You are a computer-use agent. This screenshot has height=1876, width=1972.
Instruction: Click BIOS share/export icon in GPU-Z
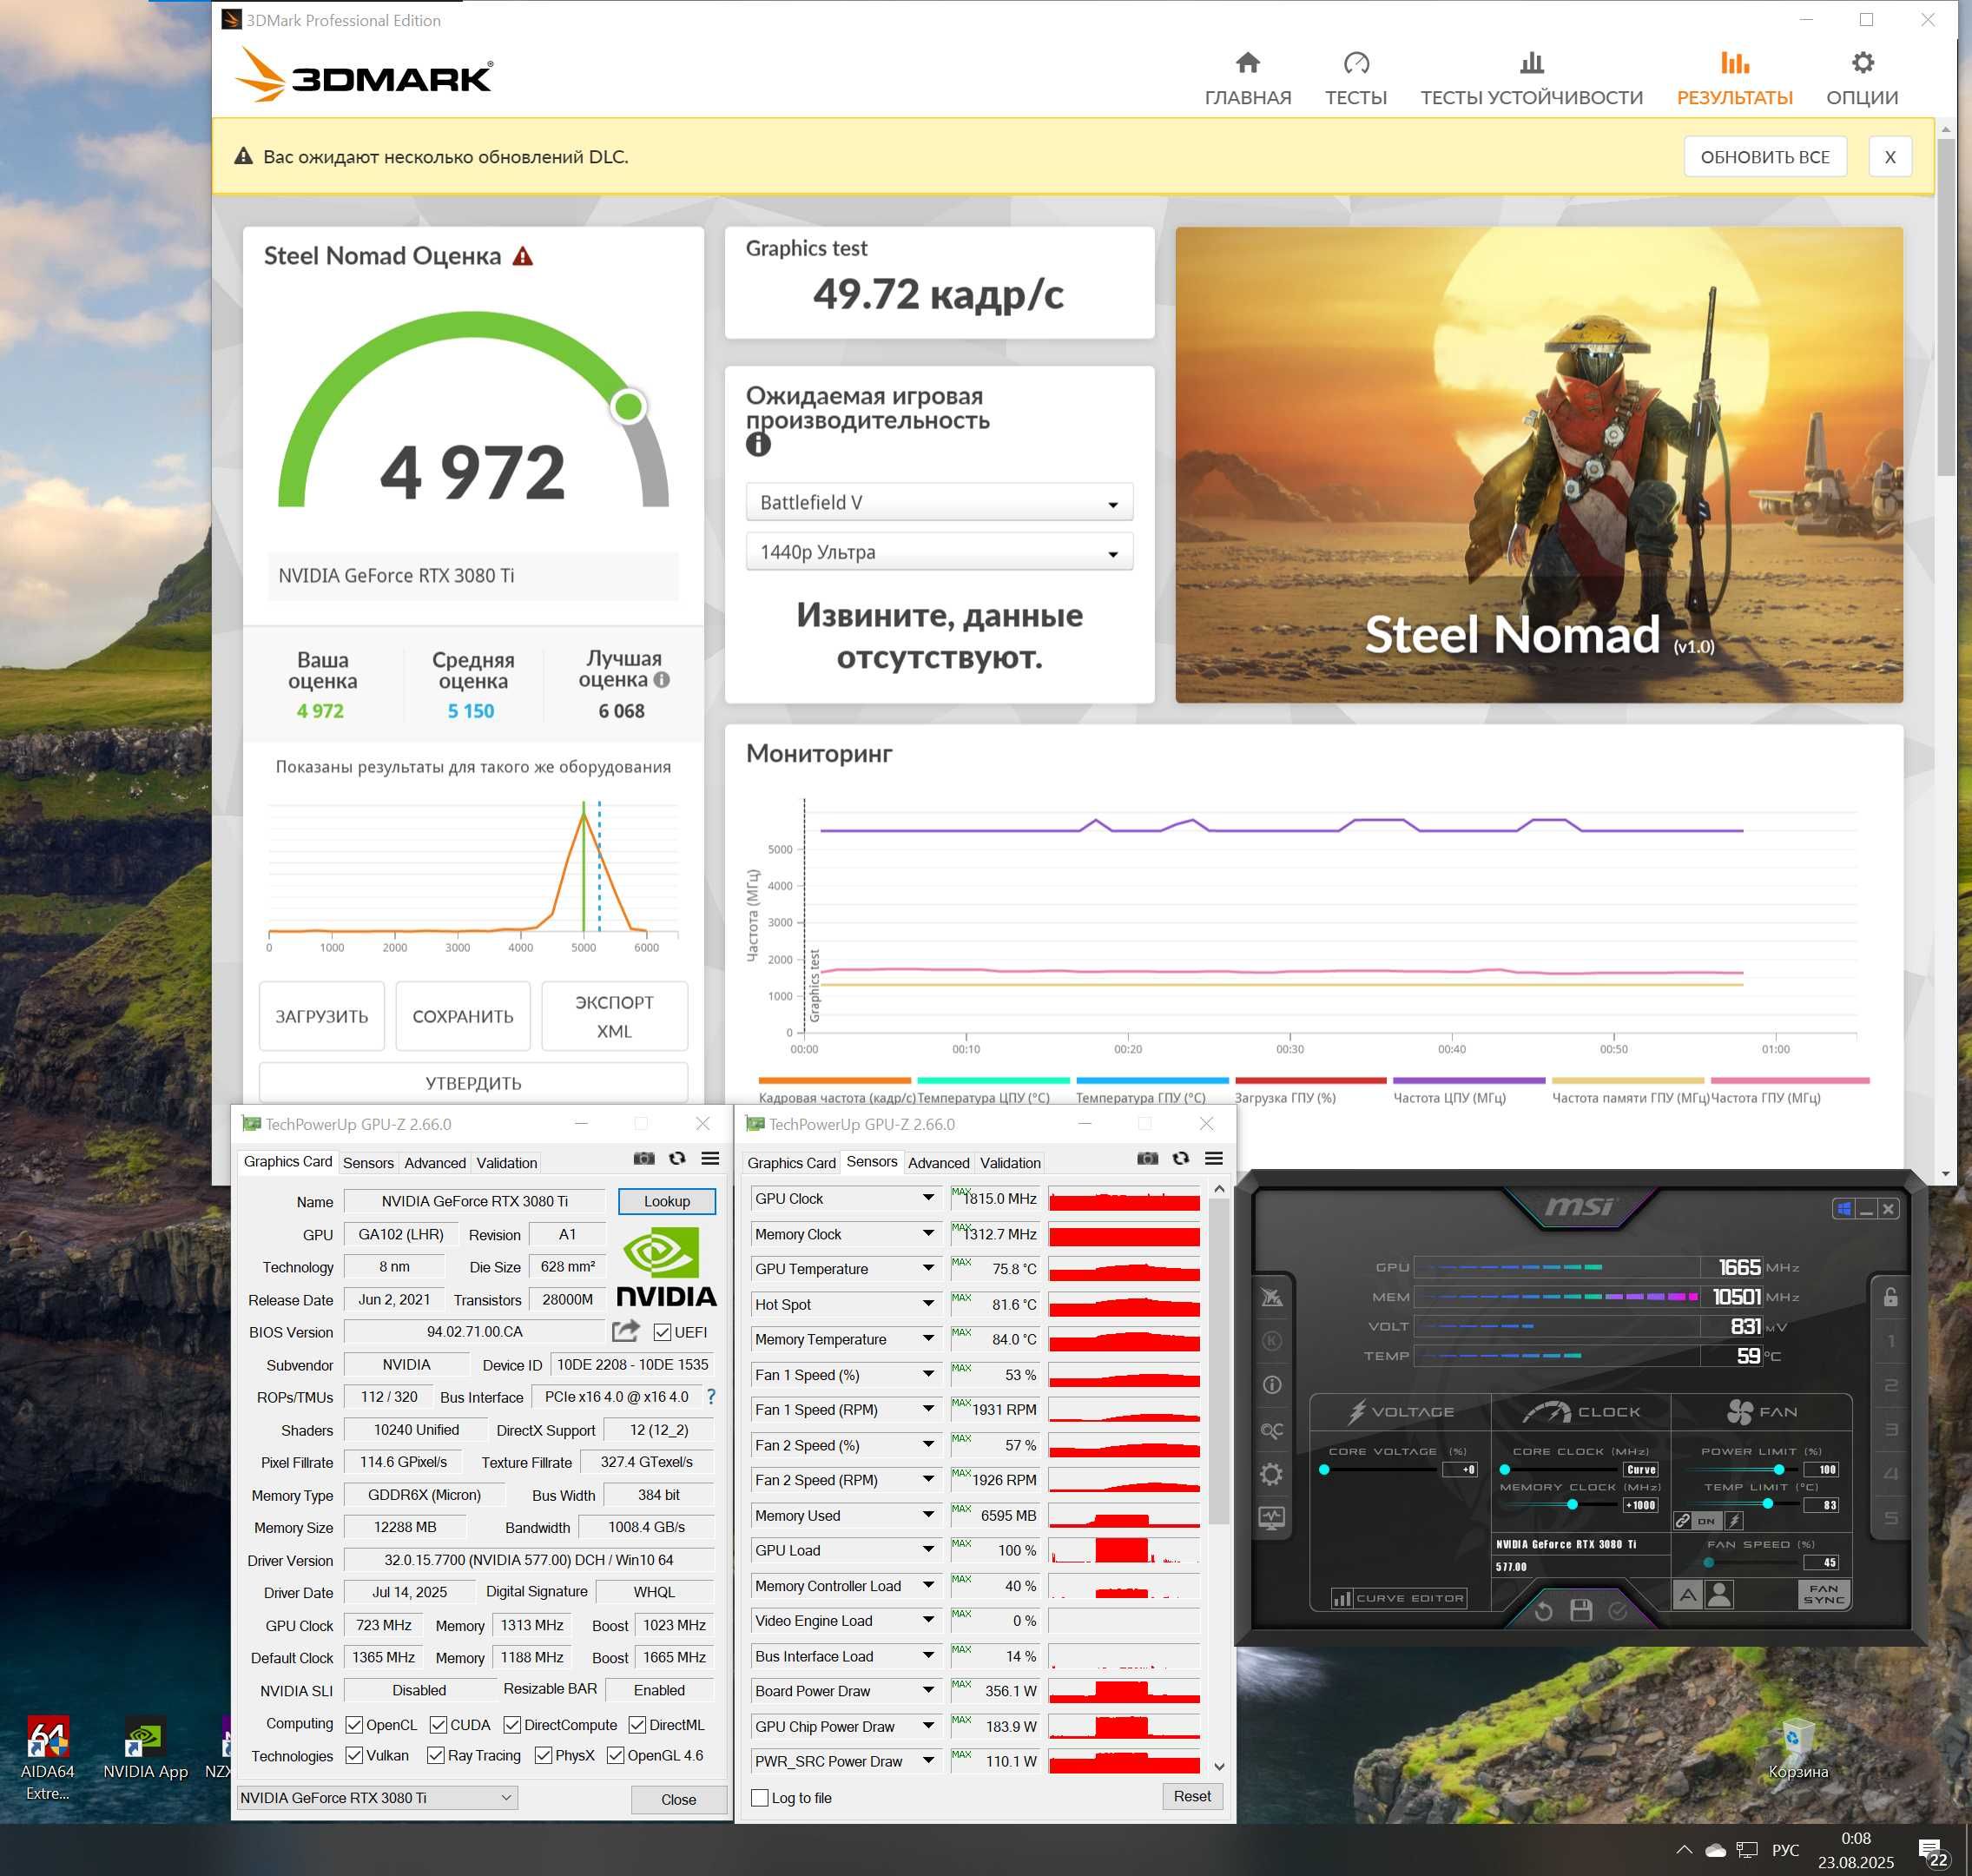[x=626, y=1331]
